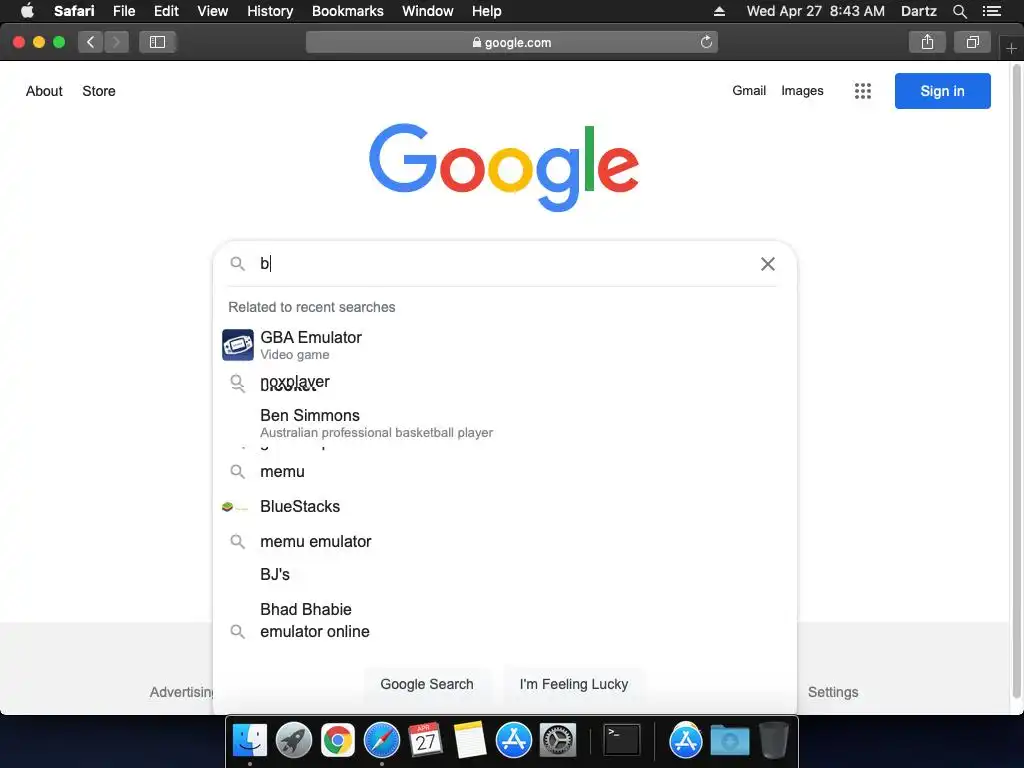Open the Gmail link
Viewport: 1024px width, 768px height.
pos(748,91)
